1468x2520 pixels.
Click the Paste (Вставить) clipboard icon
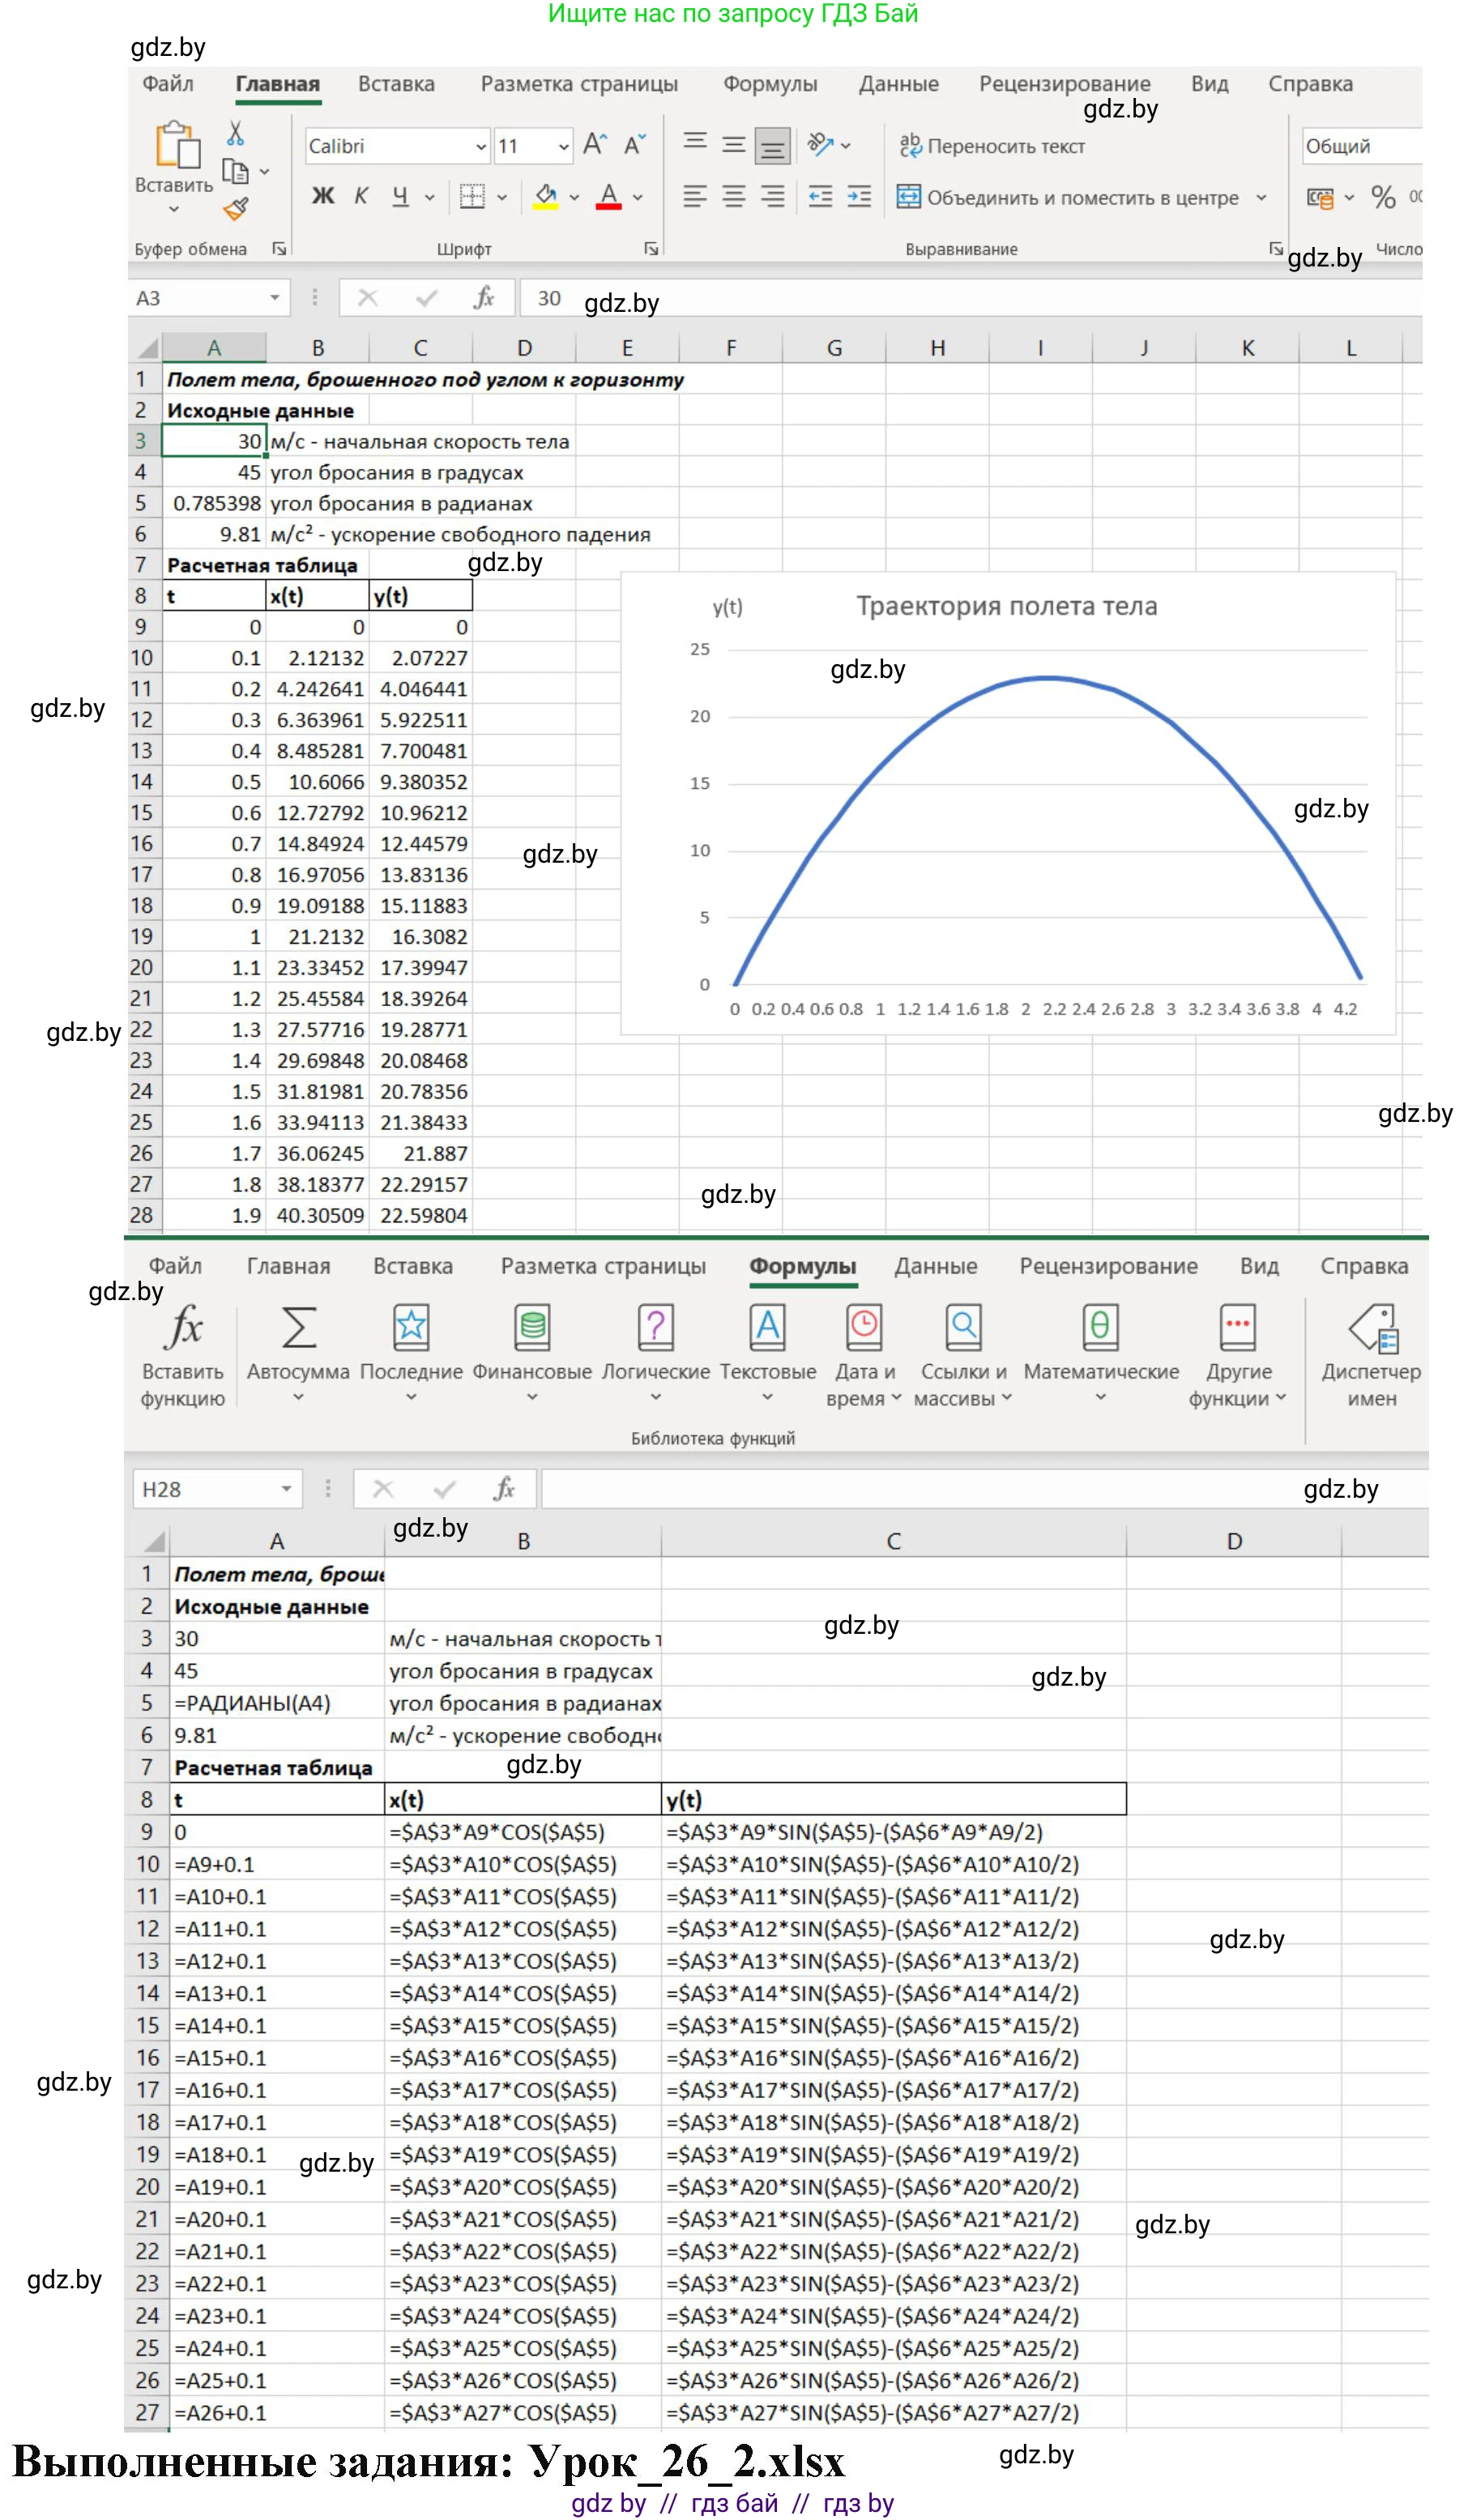coord(176,146)
